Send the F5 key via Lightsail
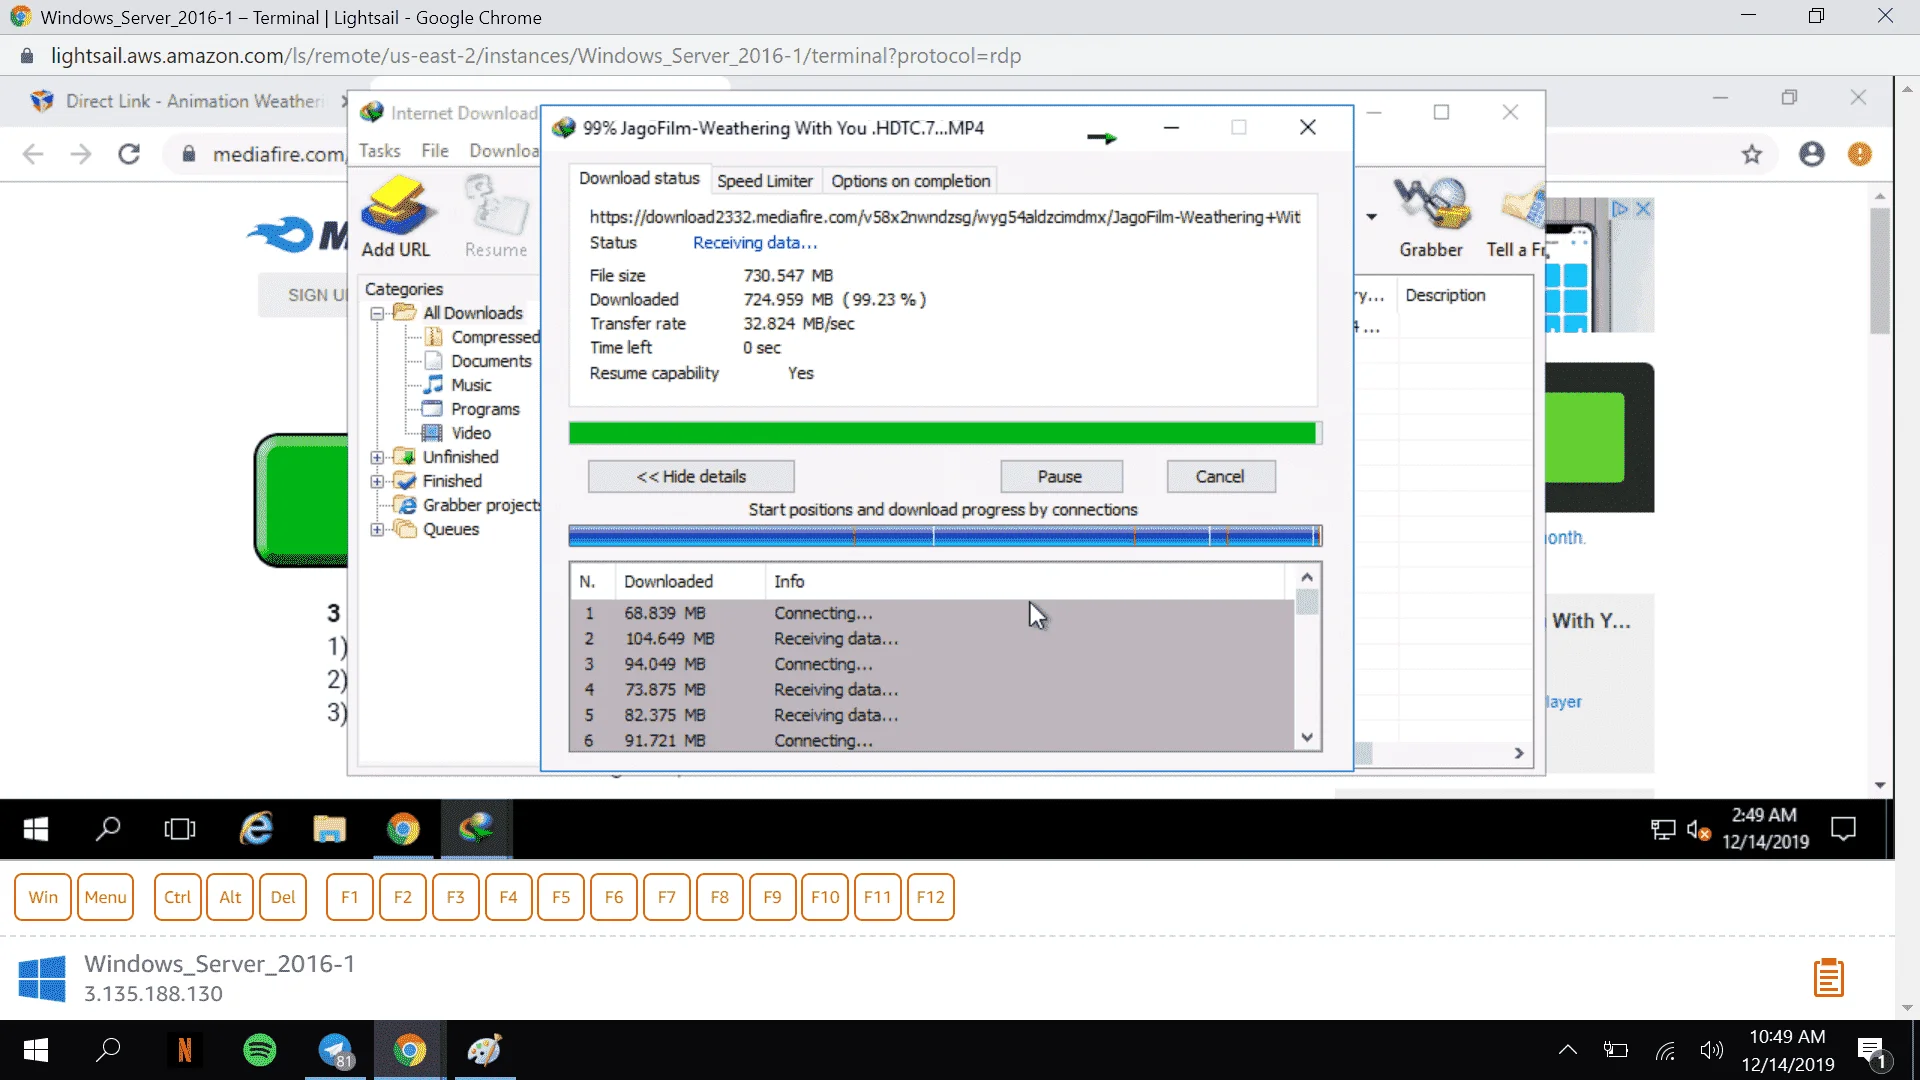The image size is (1920, 1080). [x=561, y=897]
